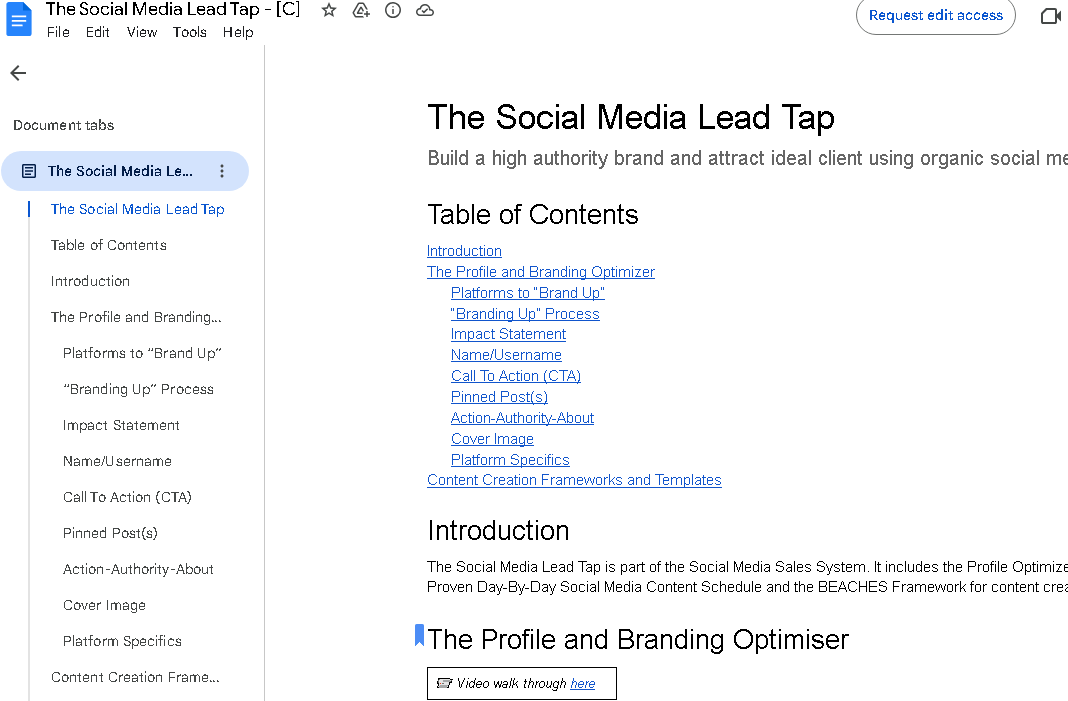
Task: Follow the Pinned Post(s) contents link
Action: 499,397
